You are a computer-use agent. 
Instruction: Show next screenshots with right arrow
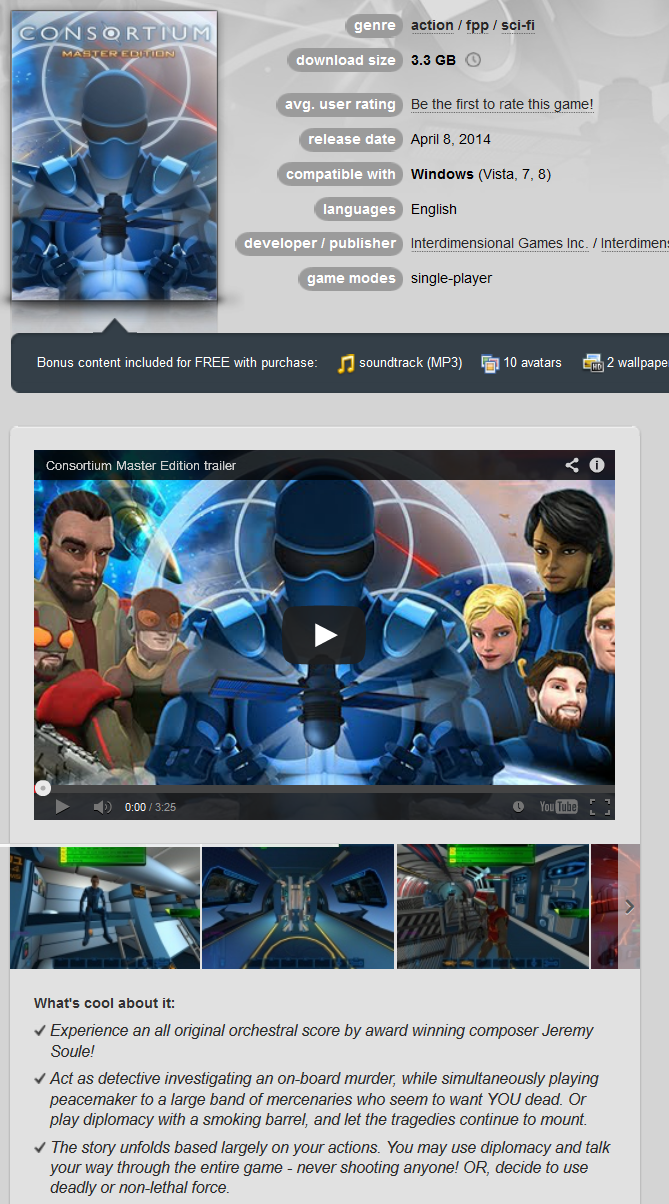[629, 906]
